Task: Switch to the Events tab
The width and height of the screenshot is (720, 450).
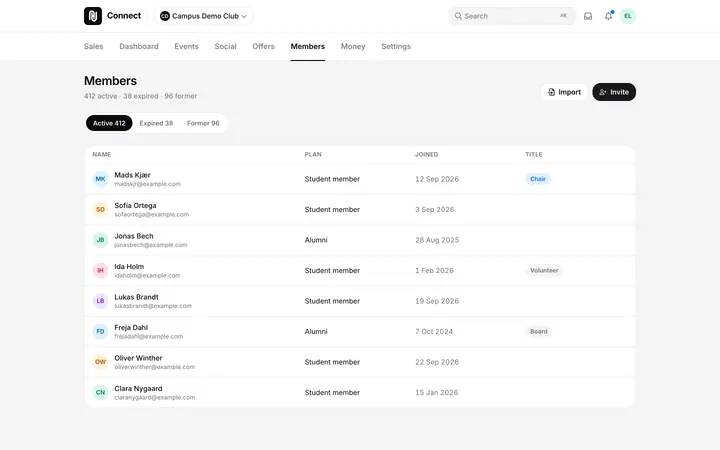Action: (186, 46)
